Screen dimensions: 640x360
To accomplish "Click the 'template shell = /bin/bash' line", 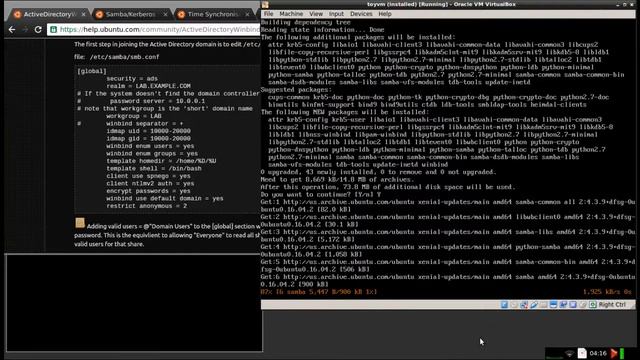I will (154, 169).
